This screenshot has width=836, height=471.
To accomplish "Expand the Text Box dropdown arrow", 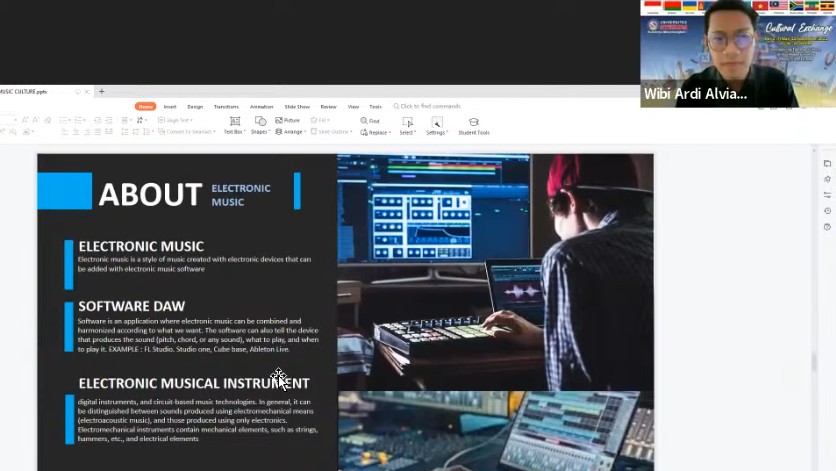I will (244, 132).
